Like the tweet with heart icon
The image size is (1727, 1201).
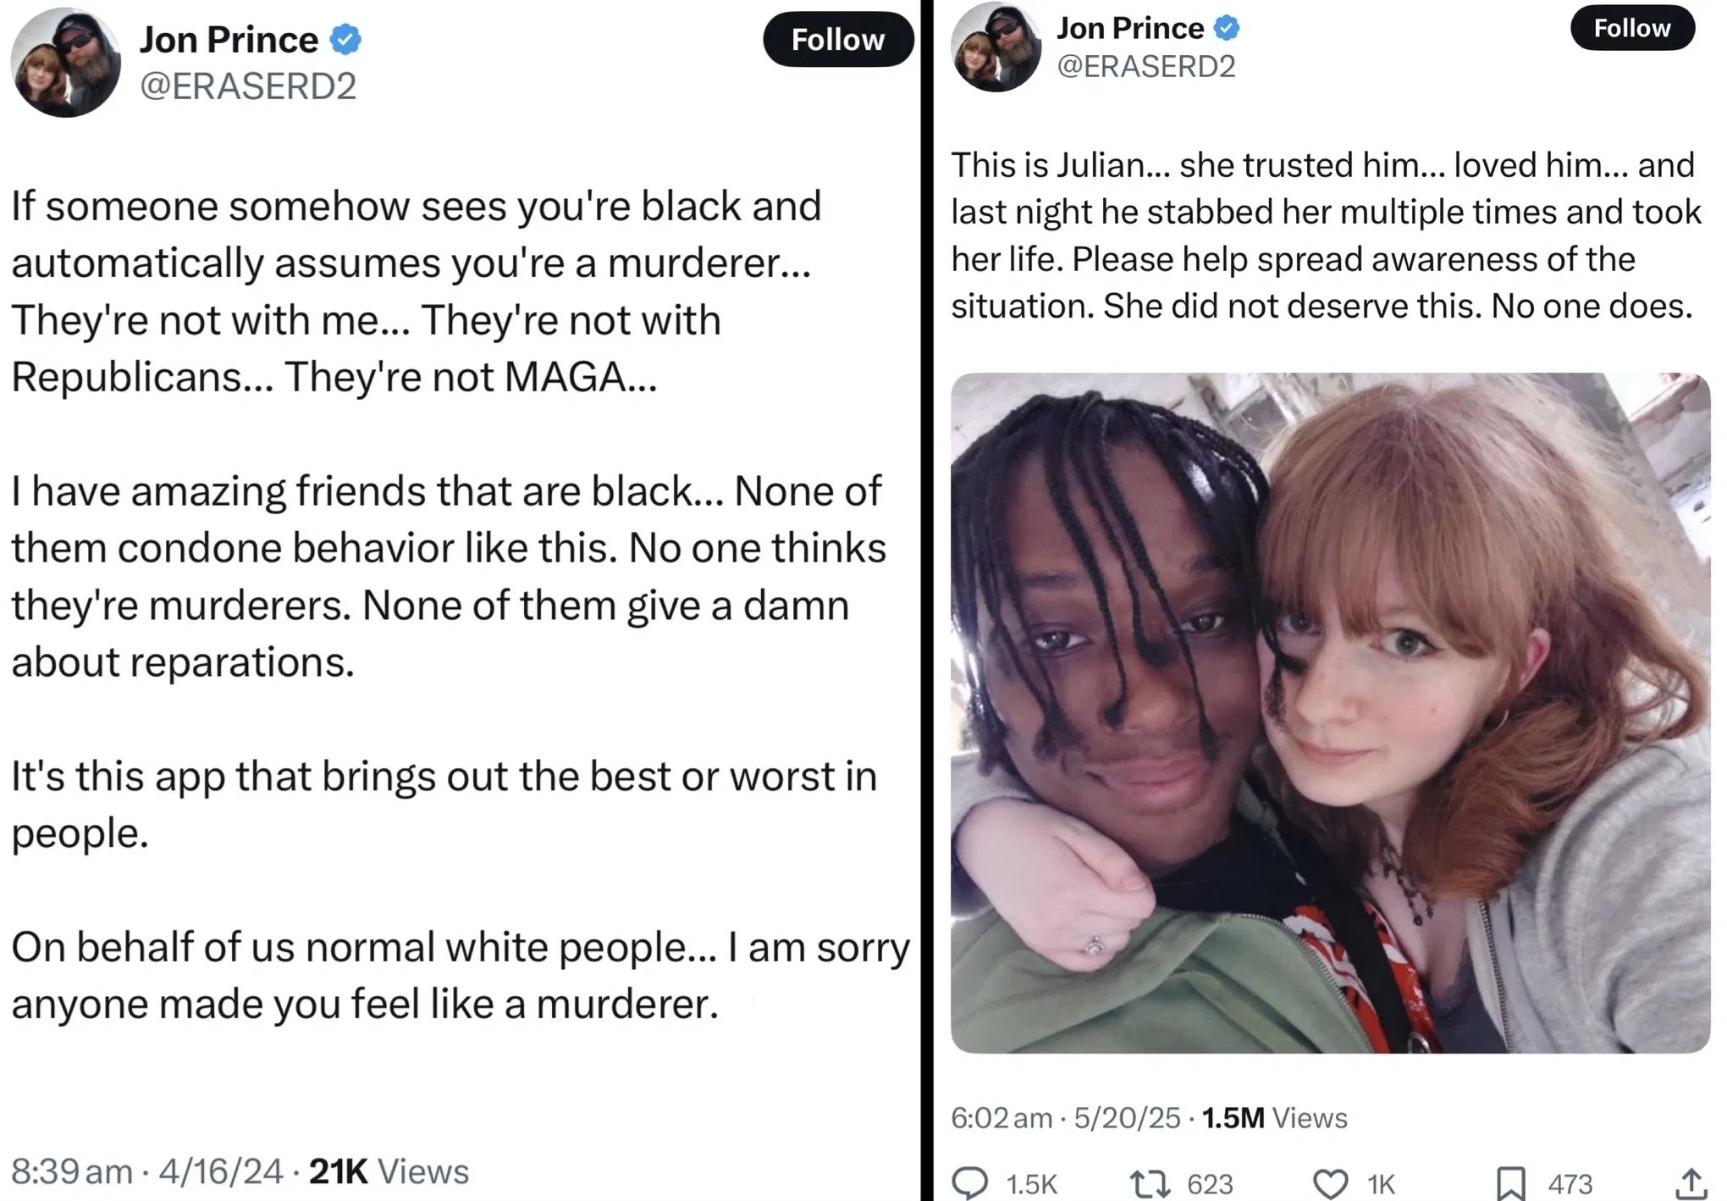click(1329, 1184)
